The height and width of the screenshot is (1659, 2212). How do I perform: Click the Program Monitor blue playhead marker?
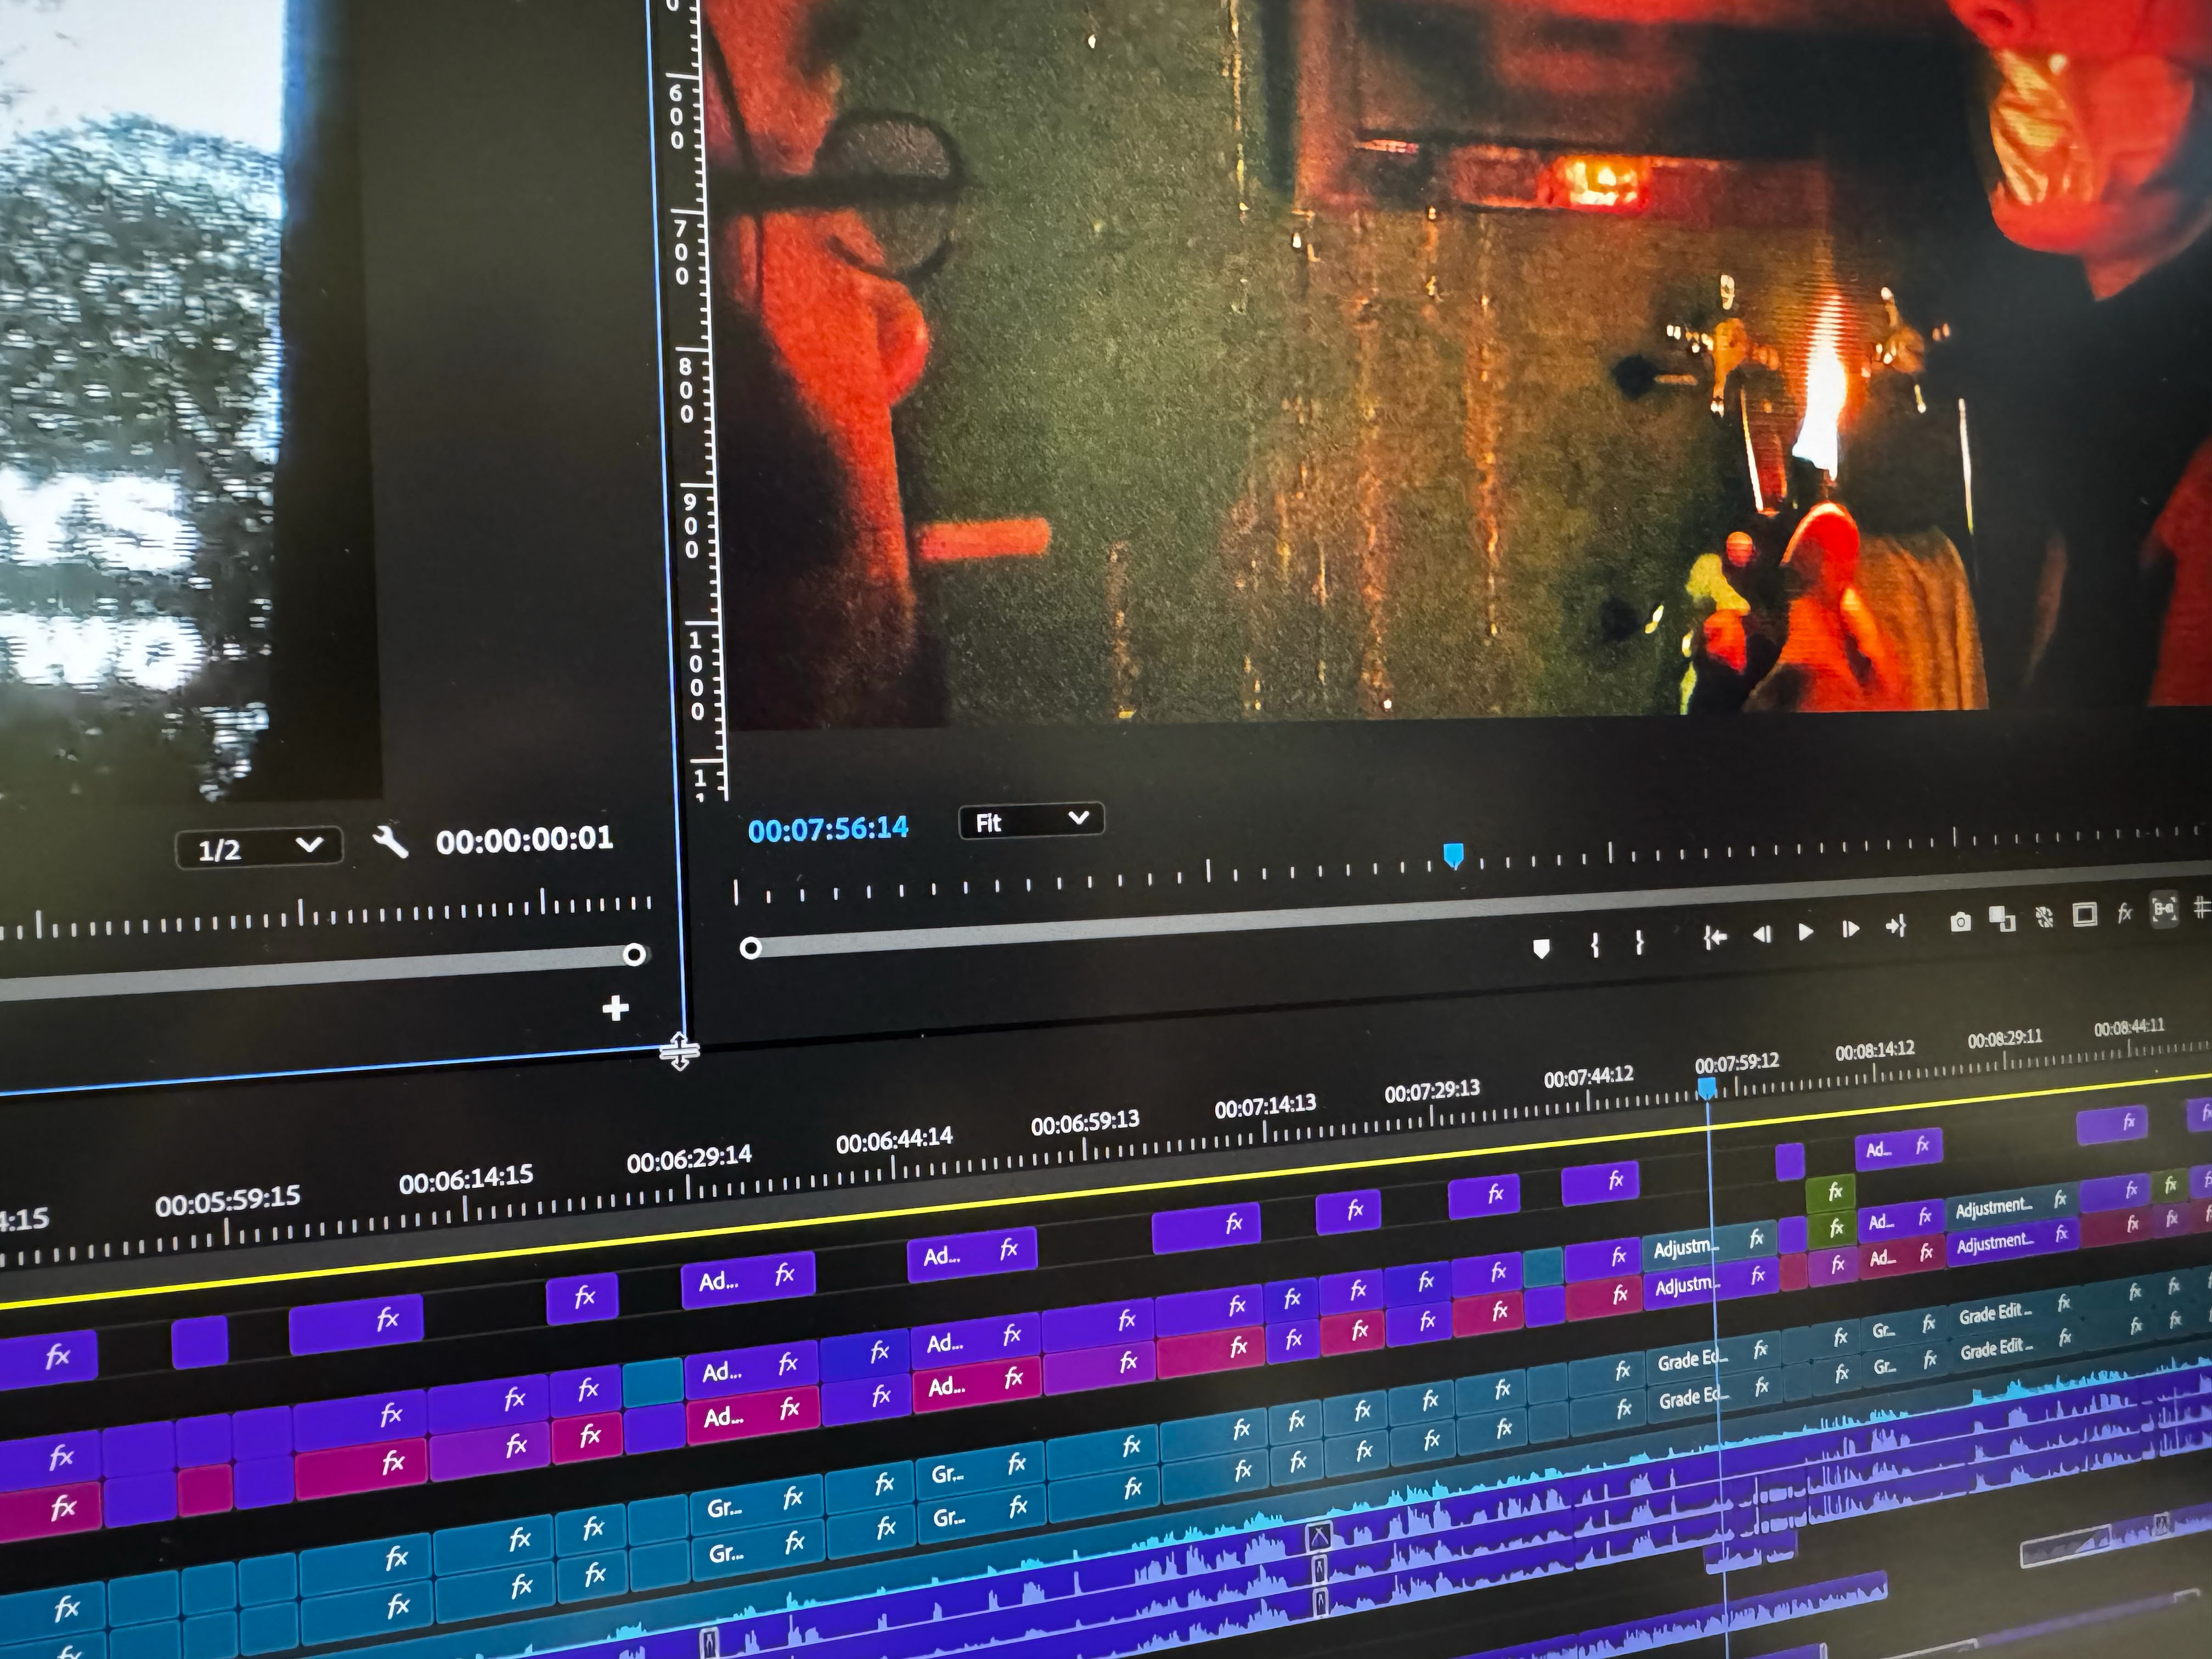[1453, 855]
